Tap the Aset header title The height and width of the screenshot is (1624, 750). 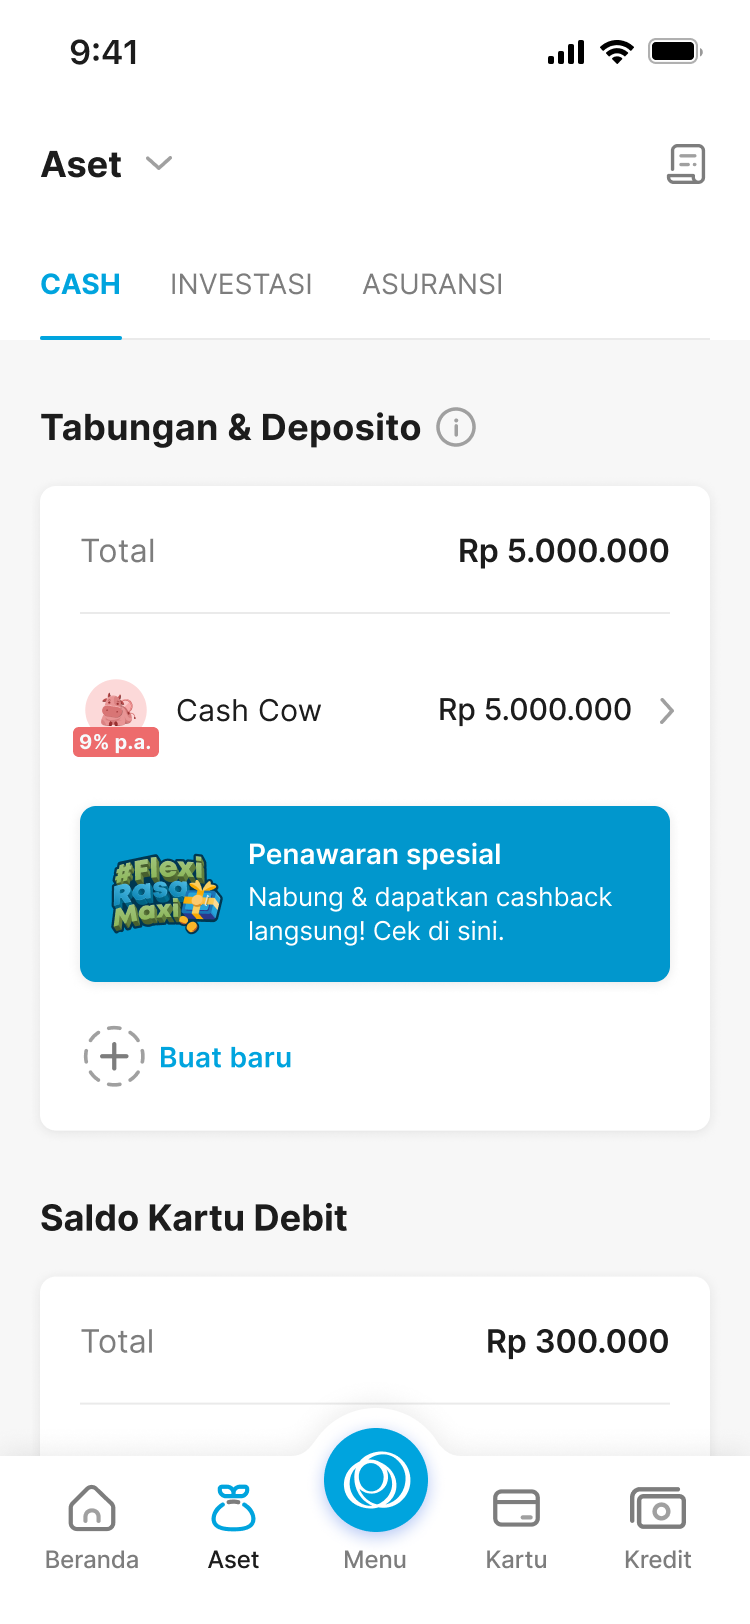point(82,164)
